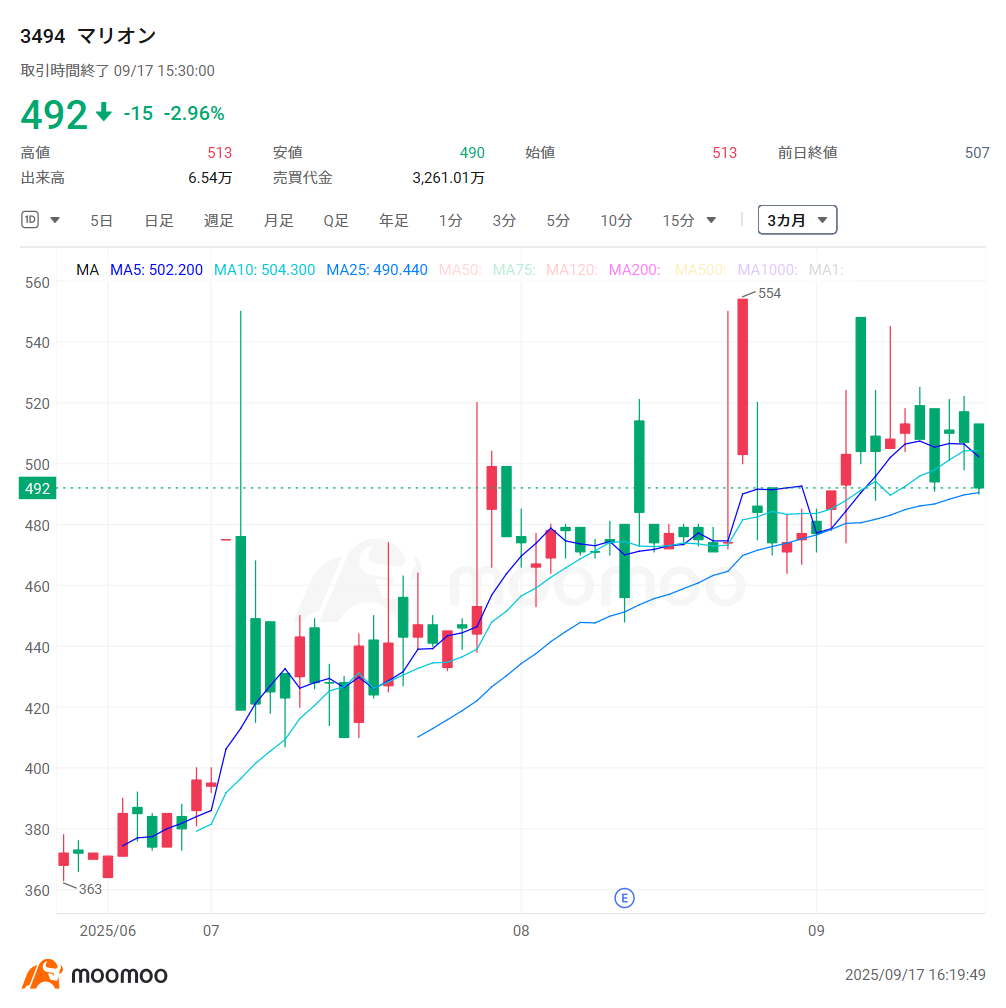Click the green down arrow price indicator
Viewport: 1006px width, 1008px height.
pos(104,113)
